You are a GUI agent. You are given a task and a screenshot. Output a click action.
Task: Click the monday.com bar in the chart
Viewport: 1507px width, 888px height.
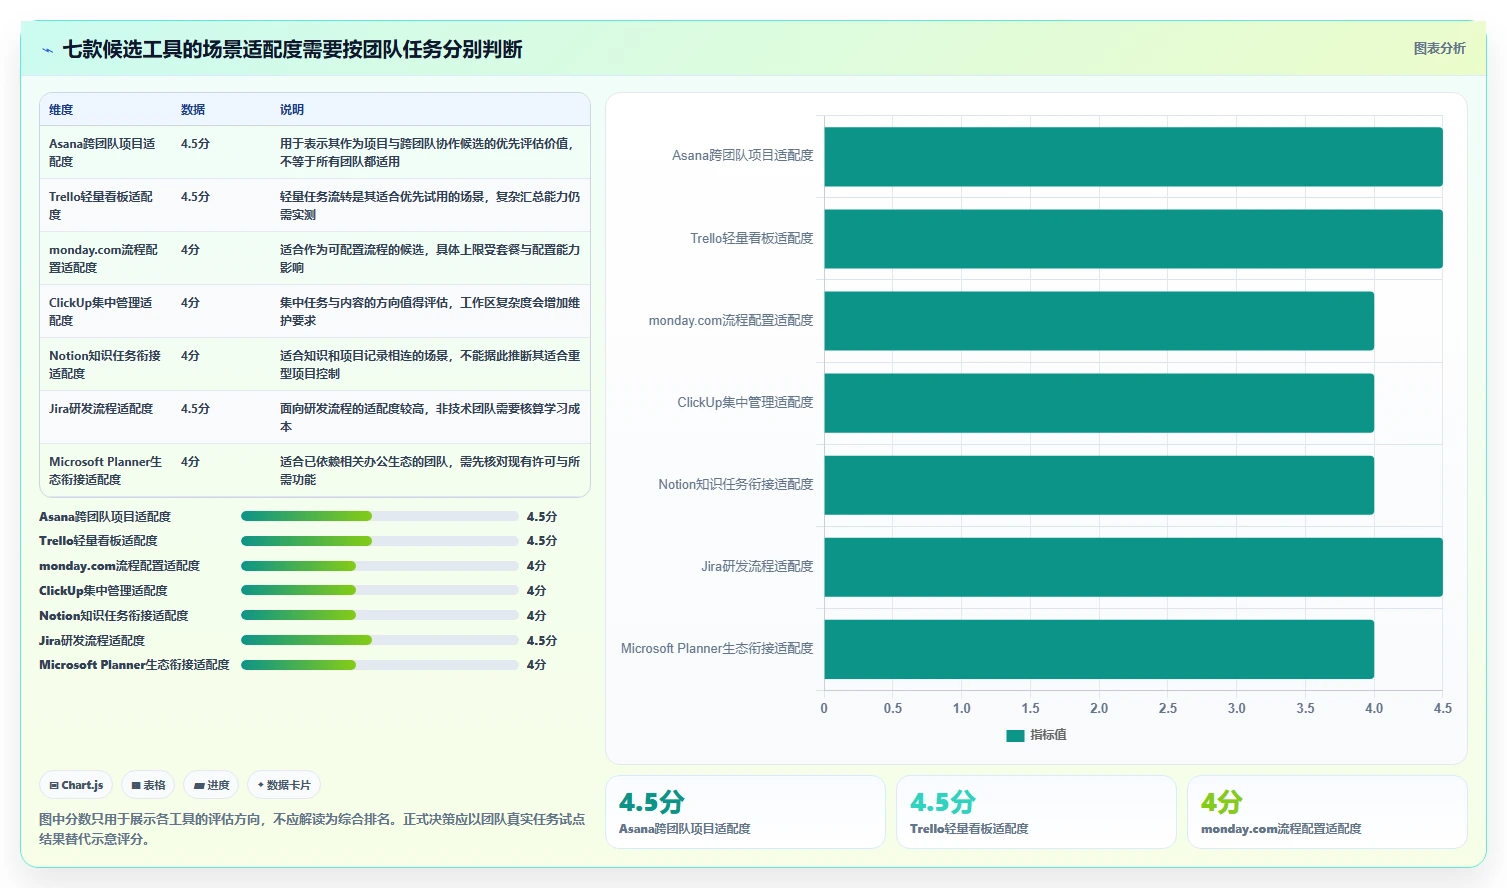click(1099, 320)
